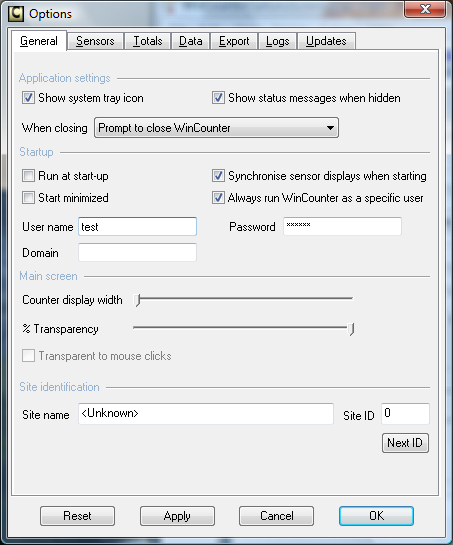Screen dimensions: 453x545
Task: Switch to the Sensors tab
Action: (x=95, y=41)
